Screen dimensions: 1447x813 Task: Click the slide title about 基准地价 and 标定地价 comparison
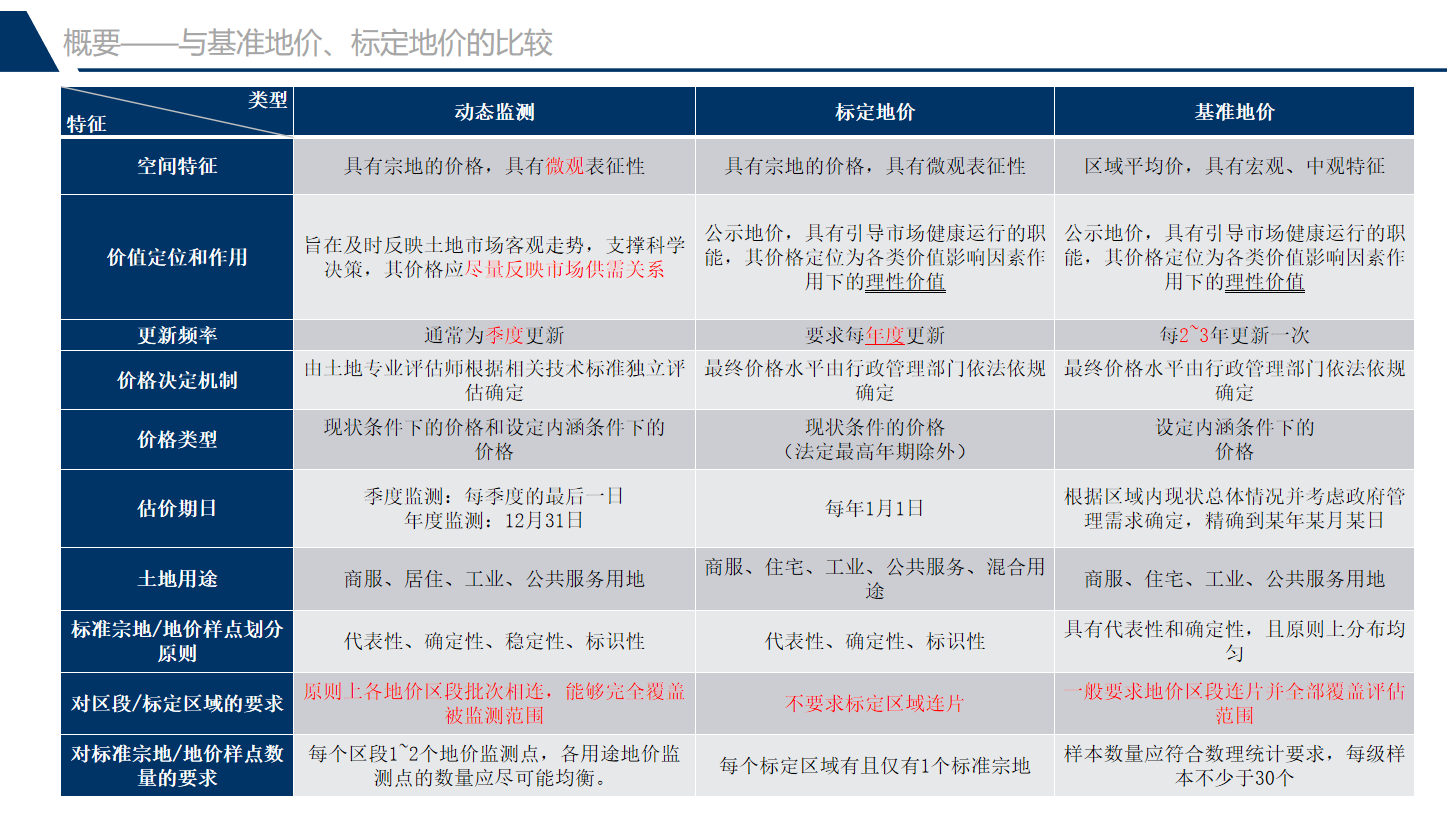tap(308, 43)
